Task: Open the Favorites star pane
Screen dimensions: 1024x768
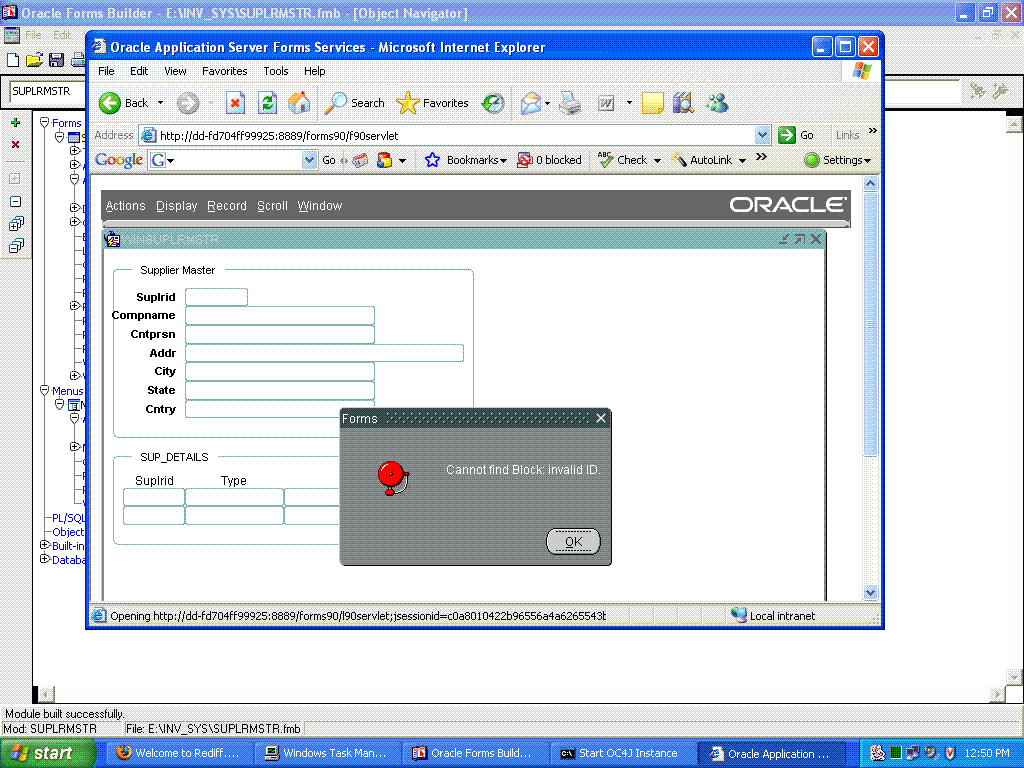Action: (x=432, y=103)
